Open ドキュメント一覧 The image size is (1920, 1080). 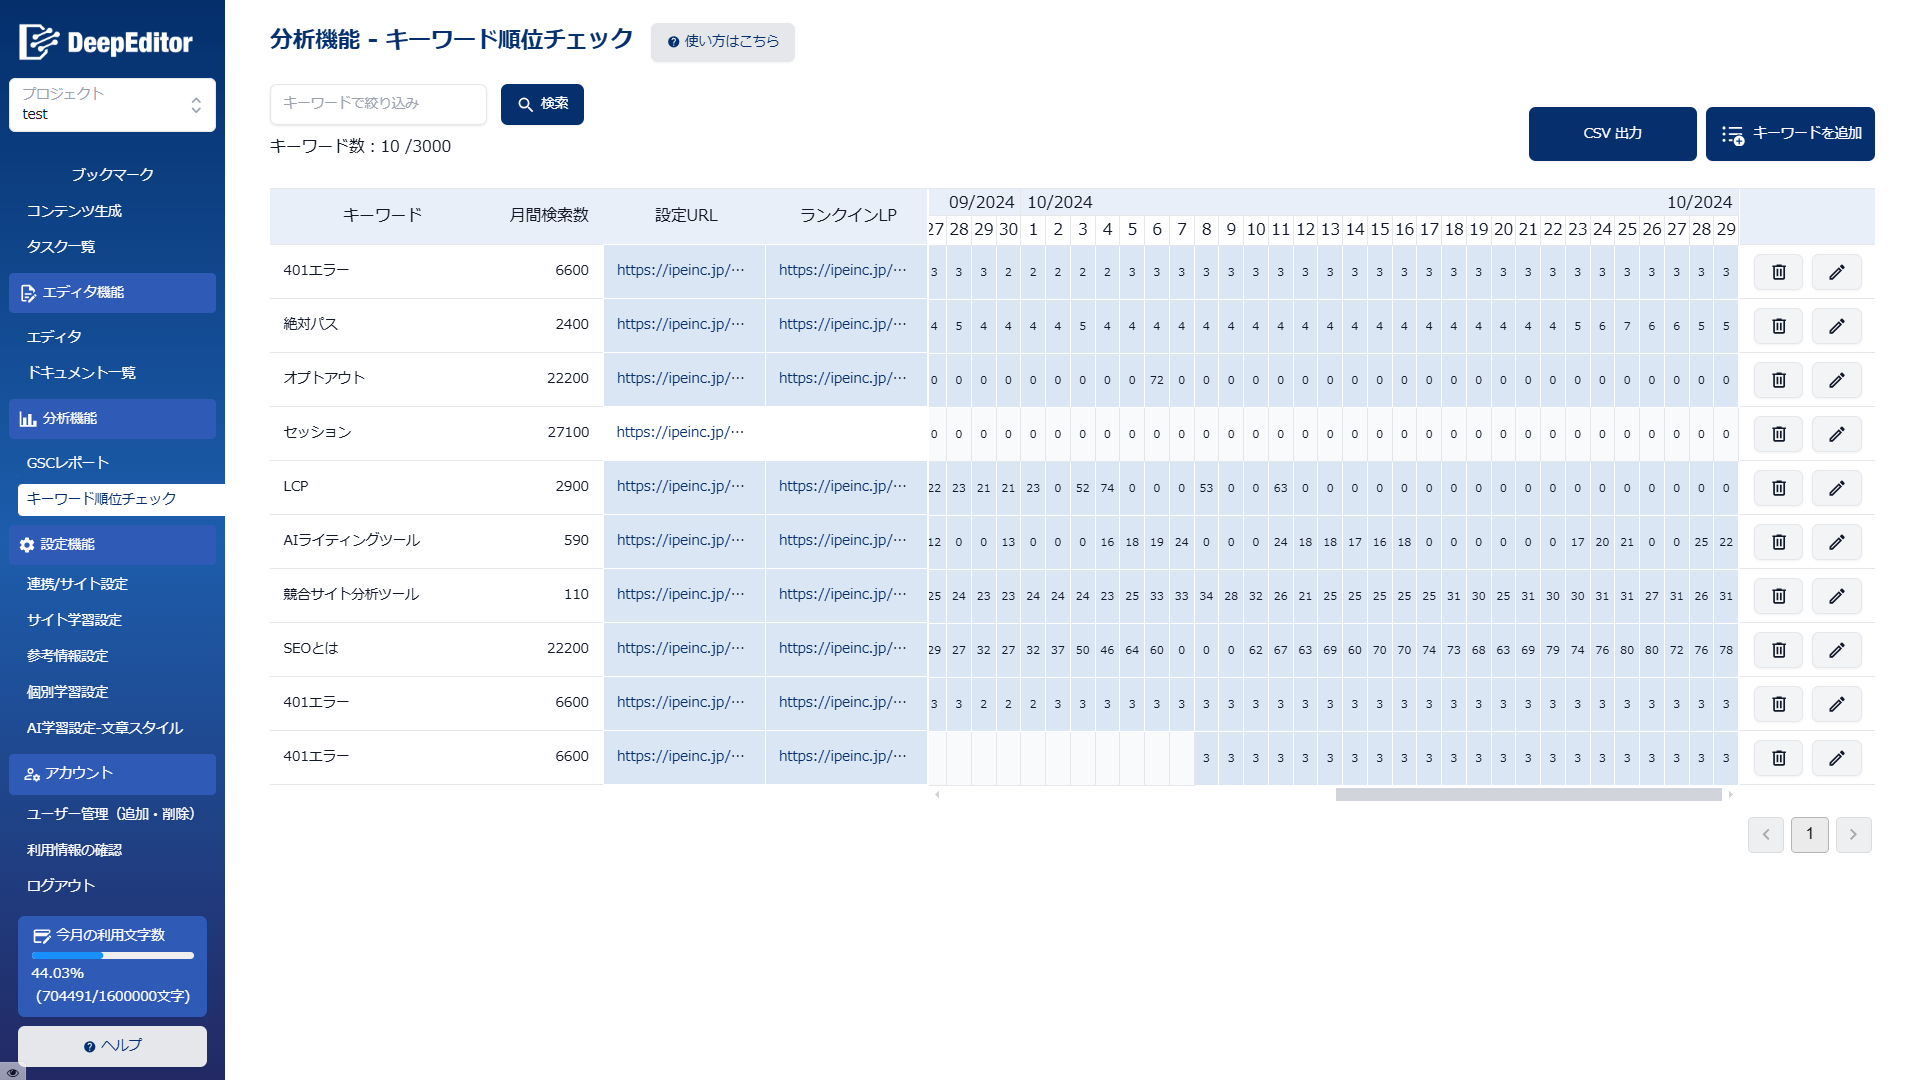coord(81,373)
